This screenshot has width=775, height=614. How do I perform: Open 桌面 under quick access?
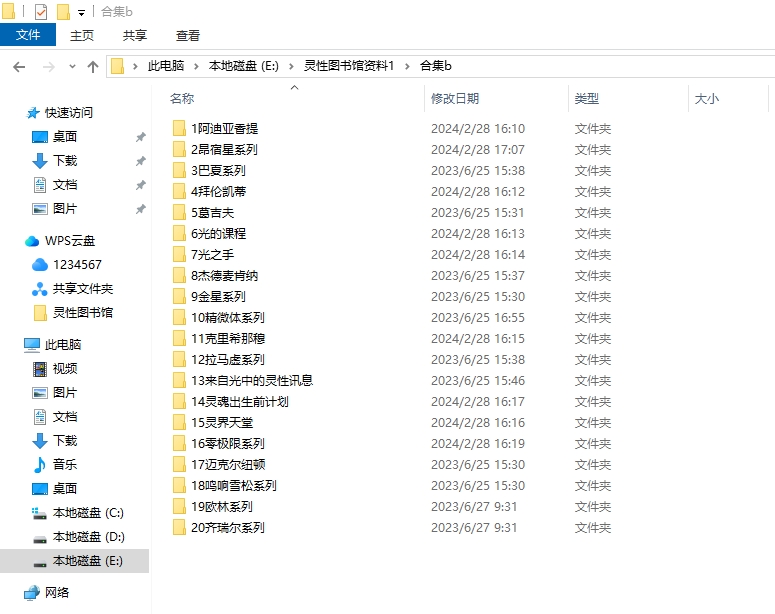65,136
